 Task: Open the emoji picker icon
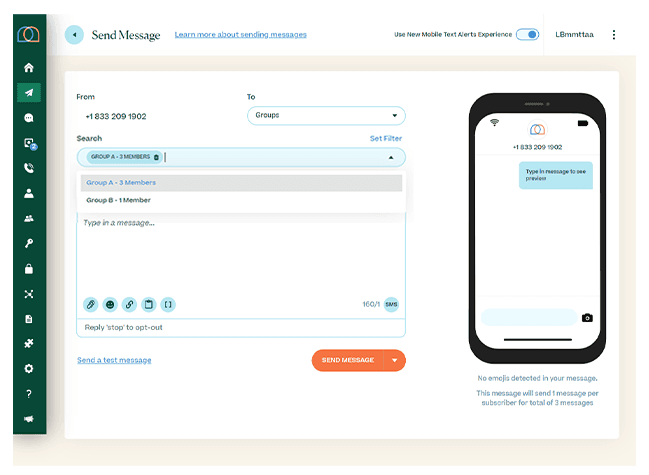110,304
